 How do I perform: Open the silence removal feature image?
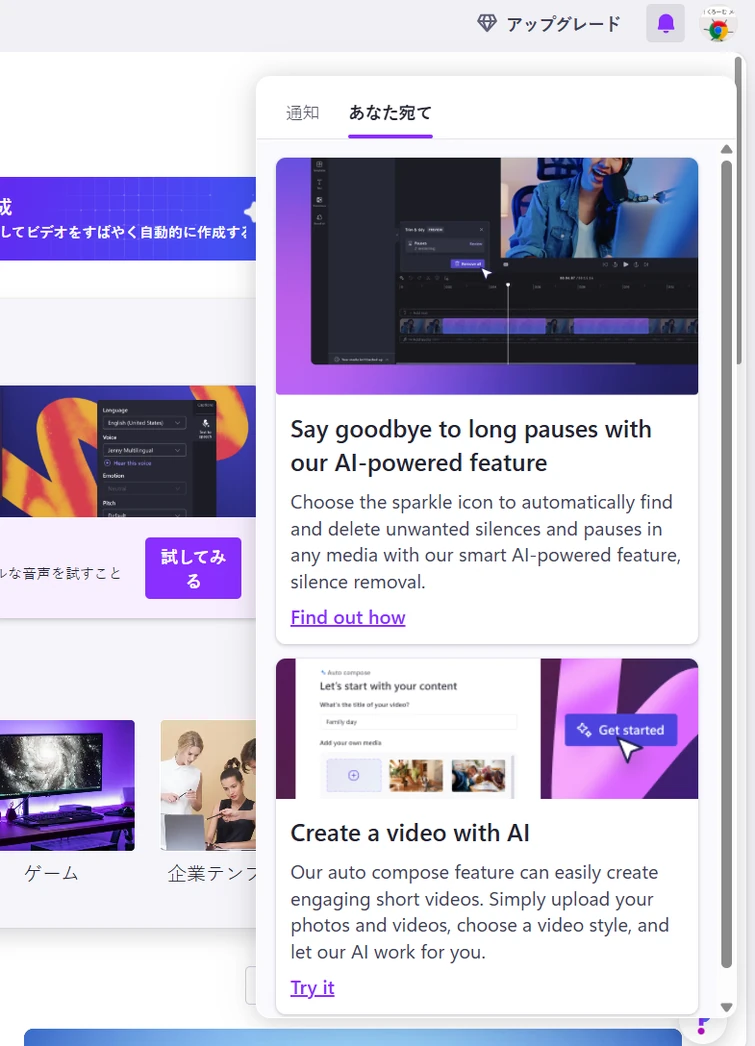[x=487, y=276]
